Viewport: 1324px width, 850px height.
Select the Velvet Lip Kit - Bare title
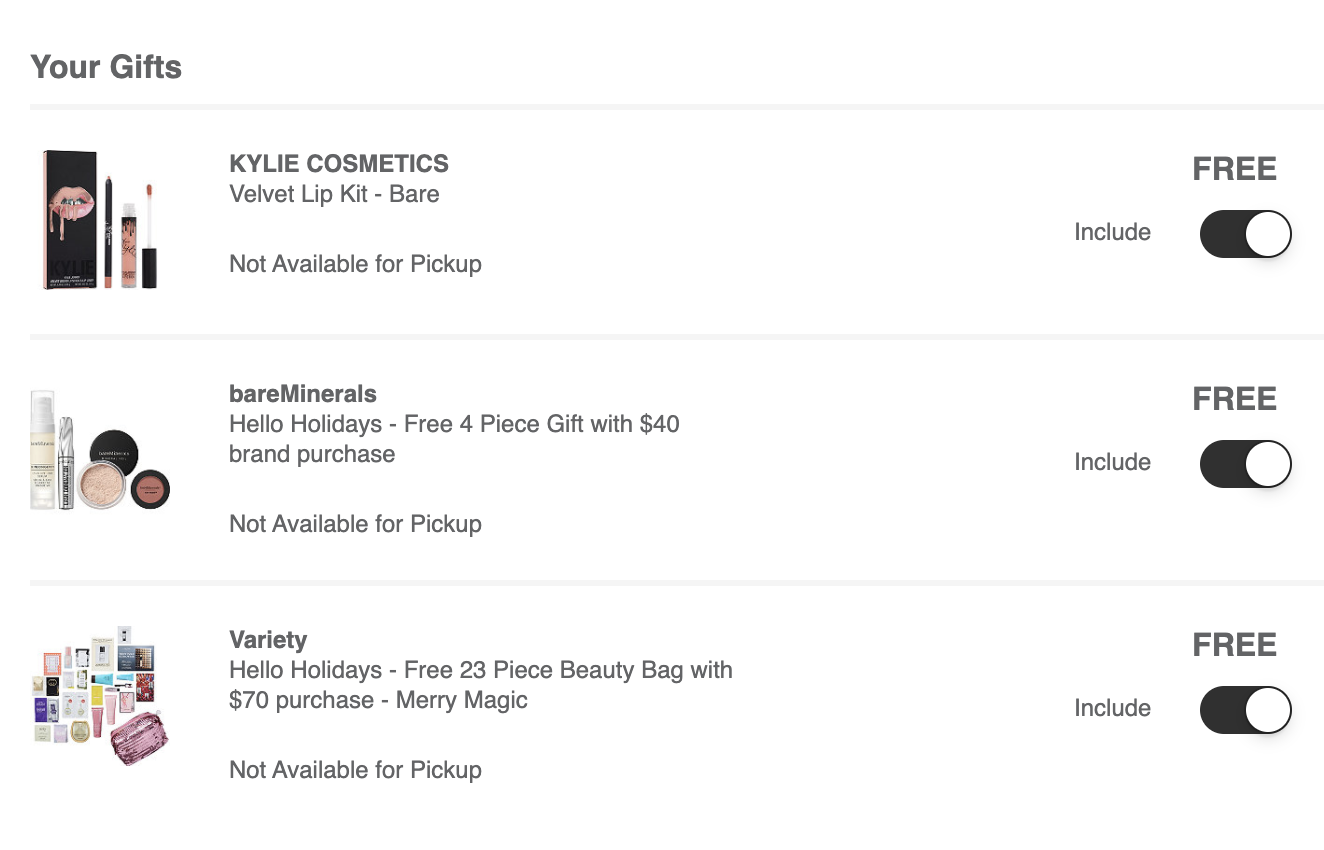pyautogui.click(x=334, y=194)
